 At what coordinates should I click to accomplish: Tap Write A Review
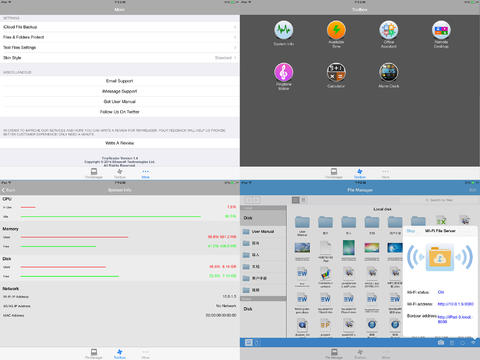pyautogui.click(x=120, y=143)
